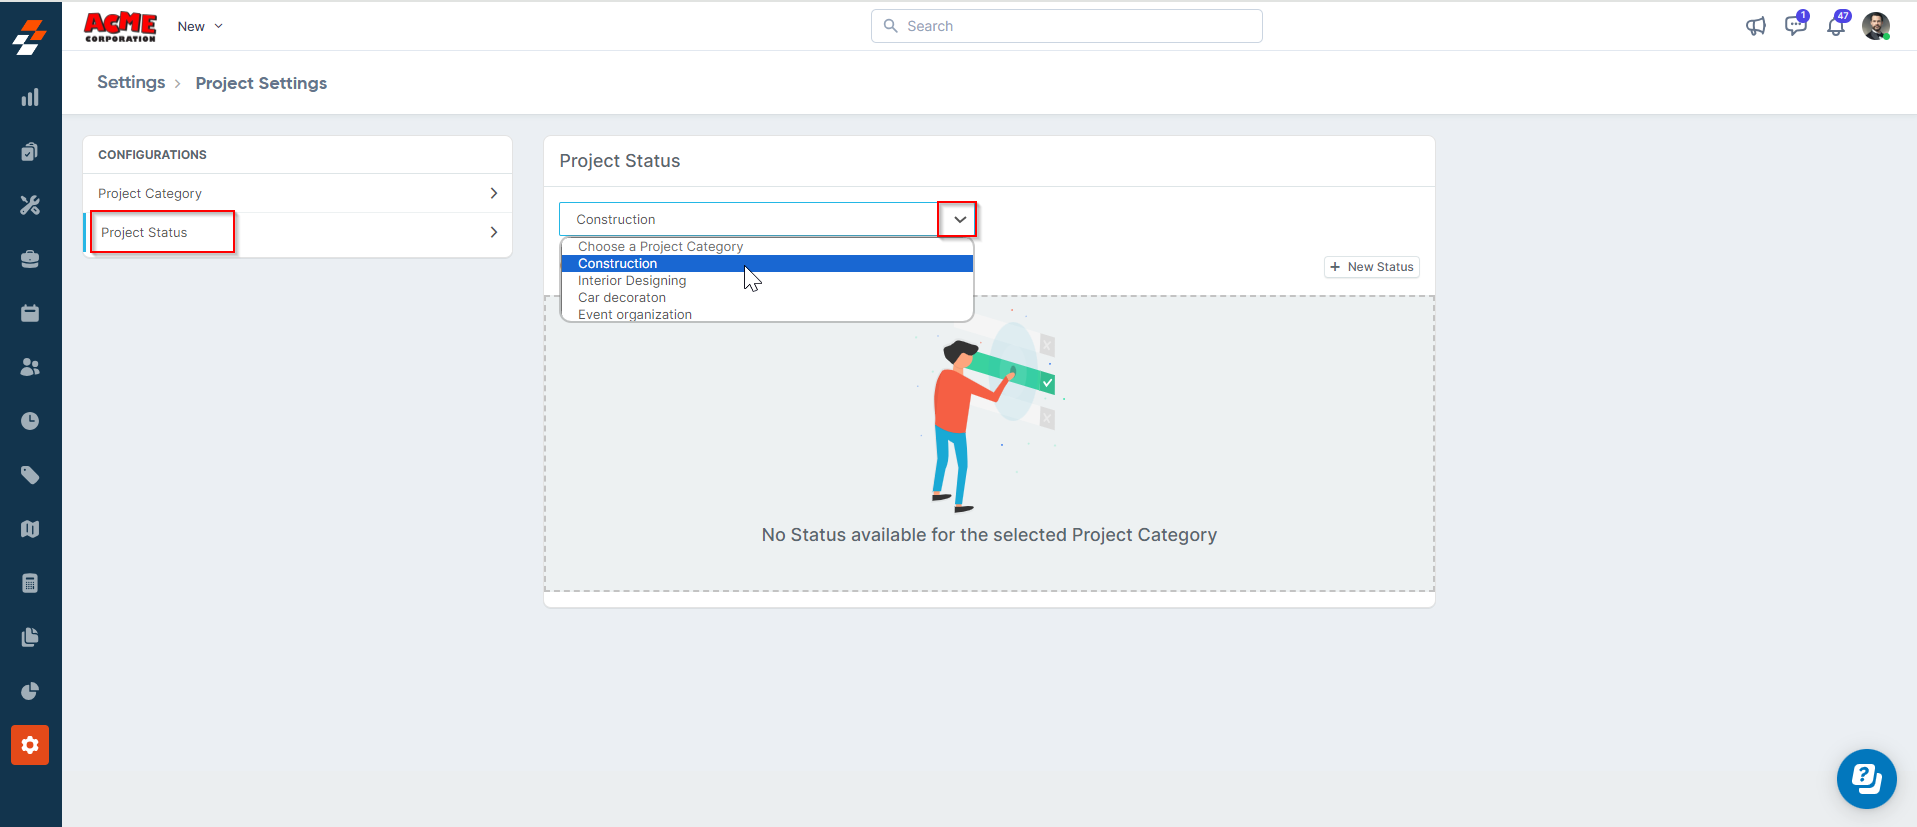Open the megaphone announcements icon

1756,26
